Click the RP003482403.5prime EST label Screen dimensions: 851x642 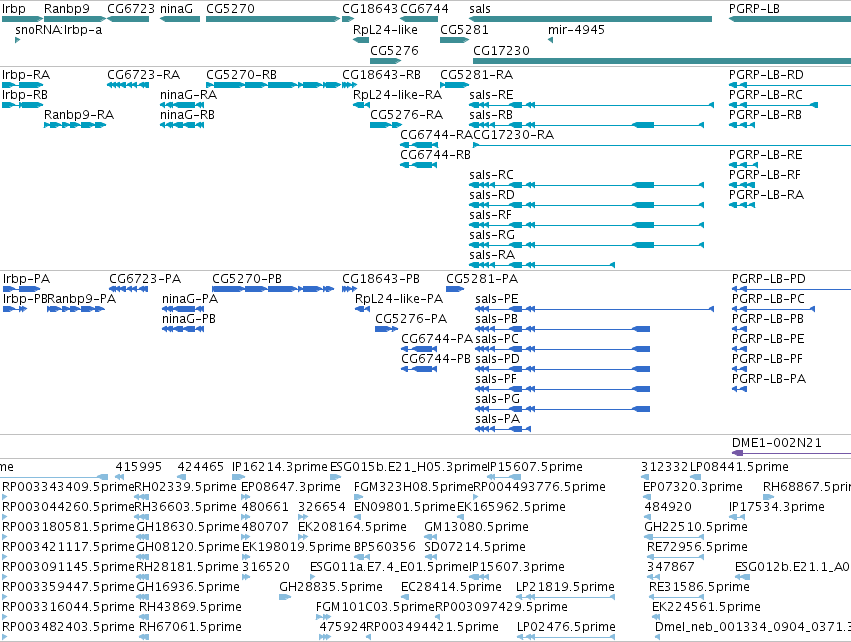point(68,627)
